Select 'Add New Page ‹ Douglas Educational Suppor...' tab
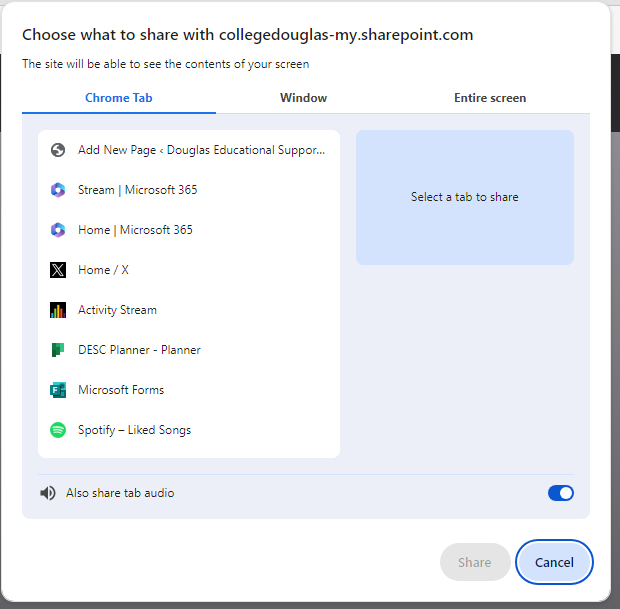The height and width of the screenshot is (609, 620). pos(189,150)
